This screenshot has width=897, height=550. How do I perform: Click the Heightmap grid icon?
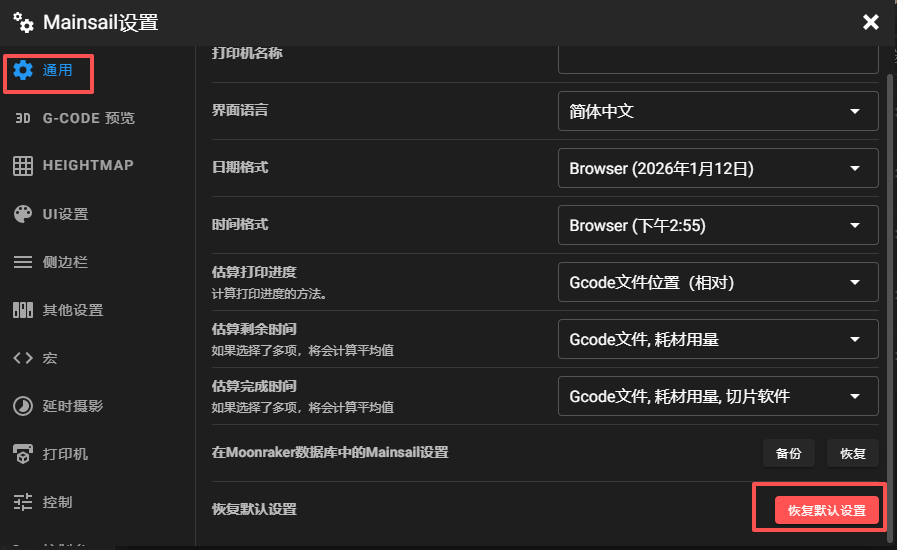pyautogui.click(x=23, y=166)
